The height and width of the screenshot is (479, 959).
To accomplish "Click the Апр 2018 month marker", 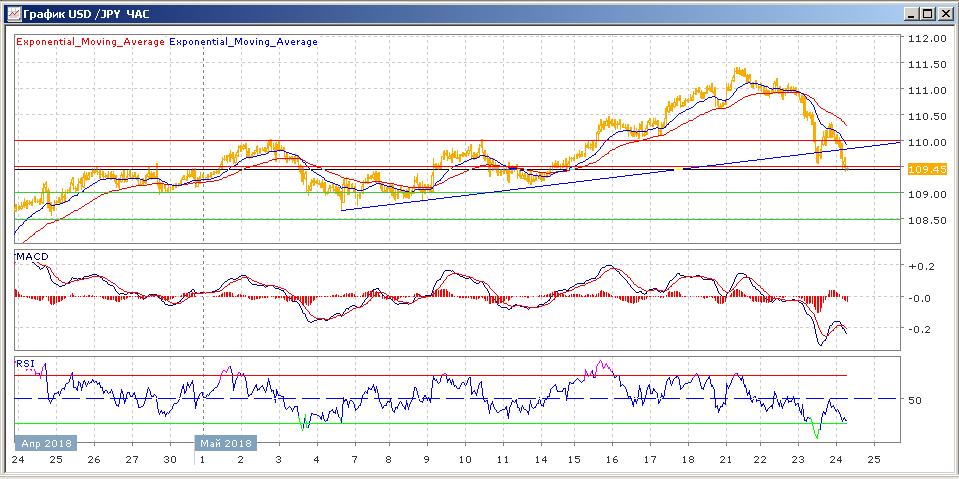I will [x=46, y=443].
